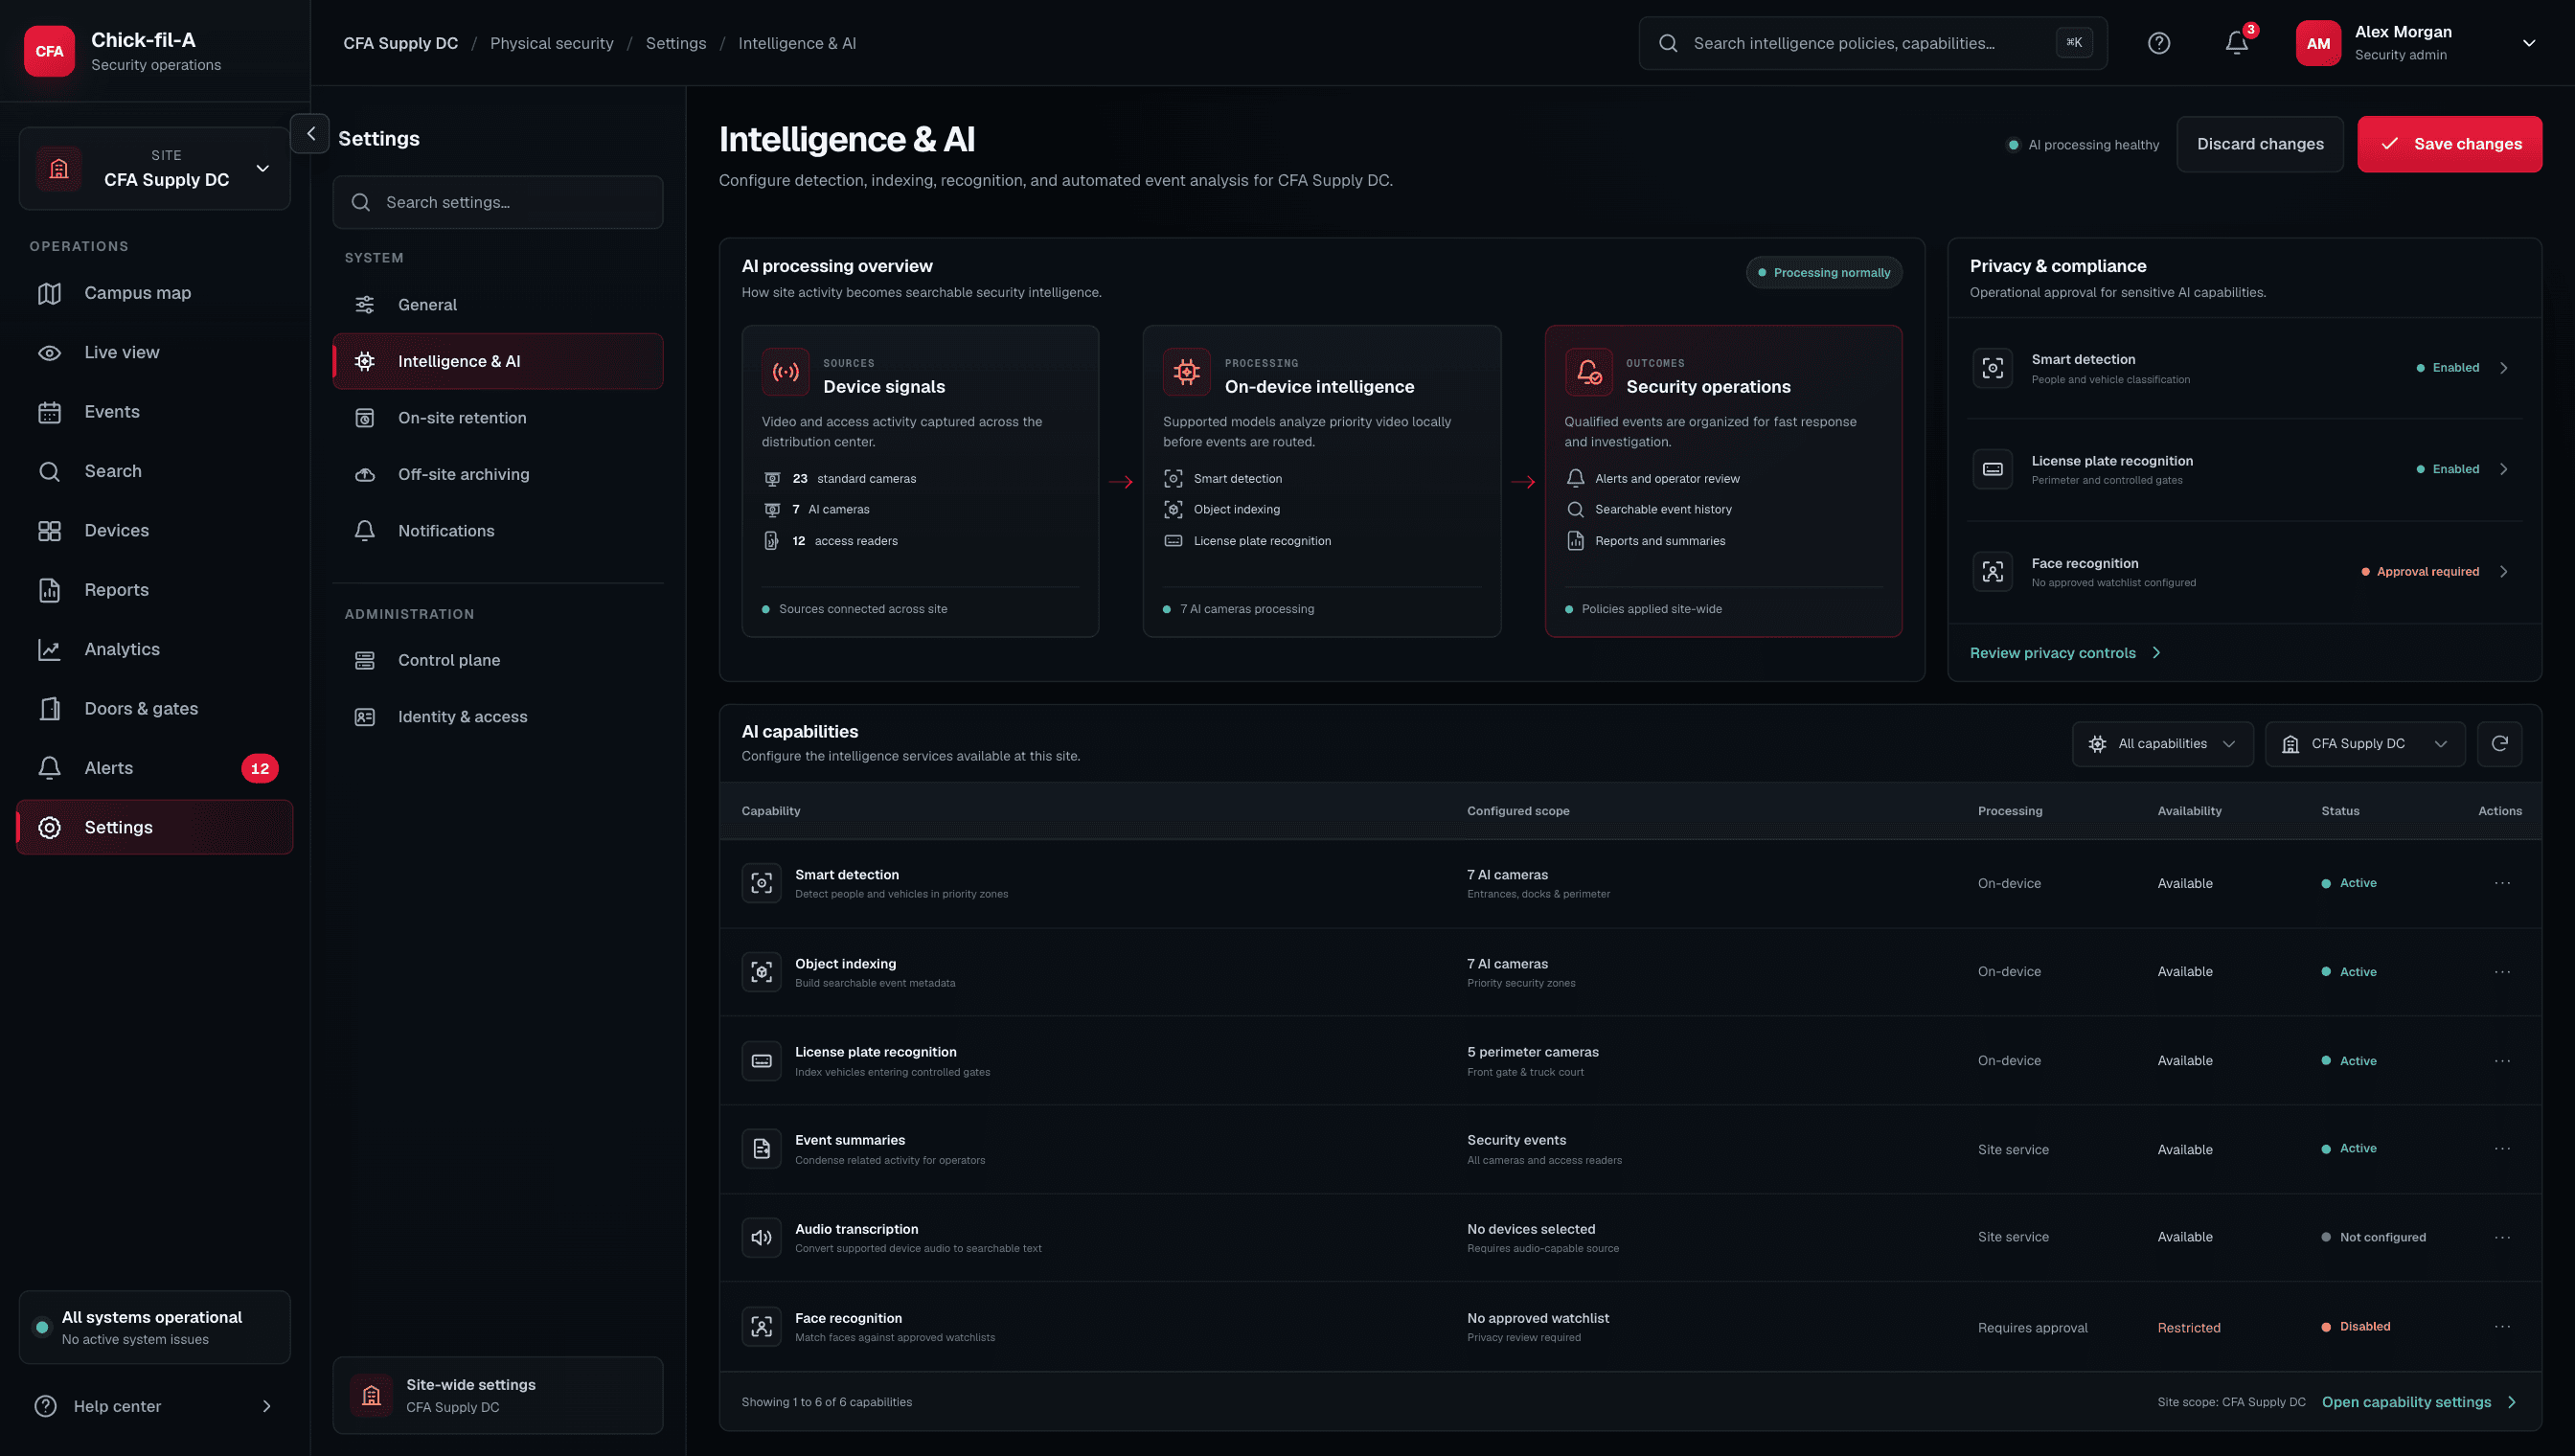Click the Face recognition icon in Privacy & compliance

1992,572
